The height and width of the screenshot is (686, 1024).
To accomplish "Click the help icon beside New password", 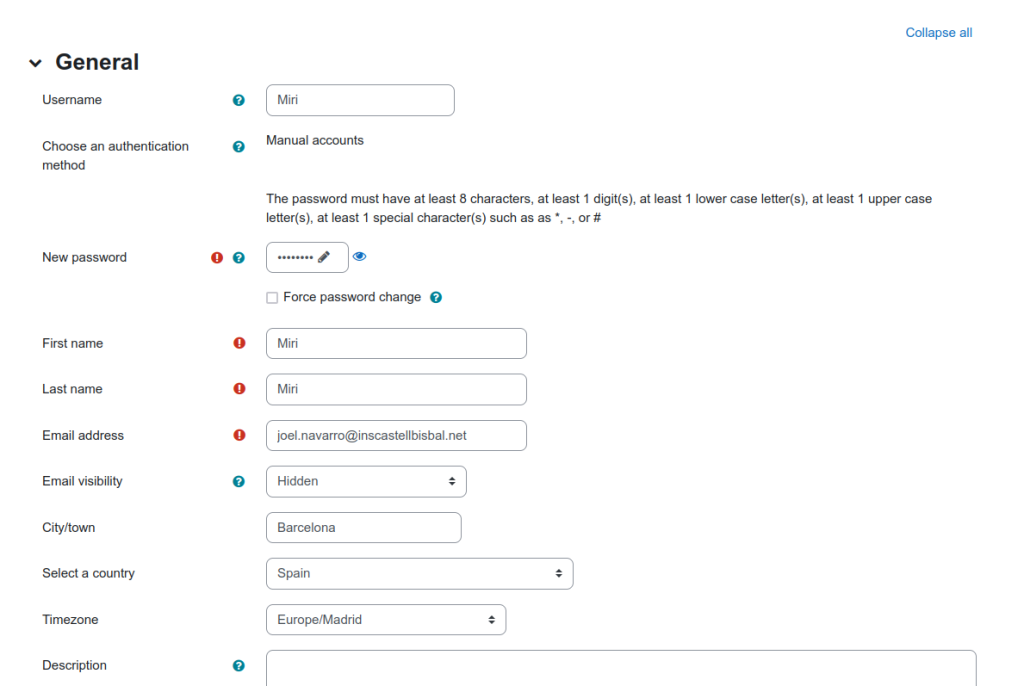I will [x=239, y=258].
